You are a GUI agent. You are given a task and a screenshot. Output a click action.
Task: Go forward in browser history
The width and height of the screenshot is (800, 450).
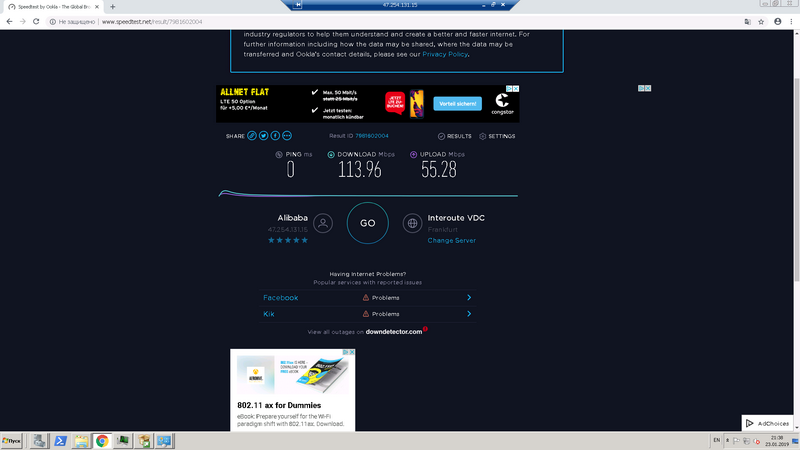tap(22, 21)
